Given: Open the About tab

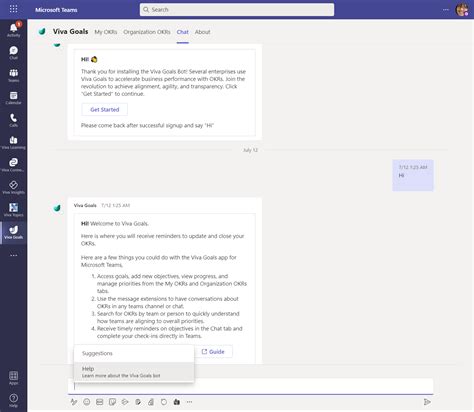Looking at the screenshot, I should (x=202, y=32).
